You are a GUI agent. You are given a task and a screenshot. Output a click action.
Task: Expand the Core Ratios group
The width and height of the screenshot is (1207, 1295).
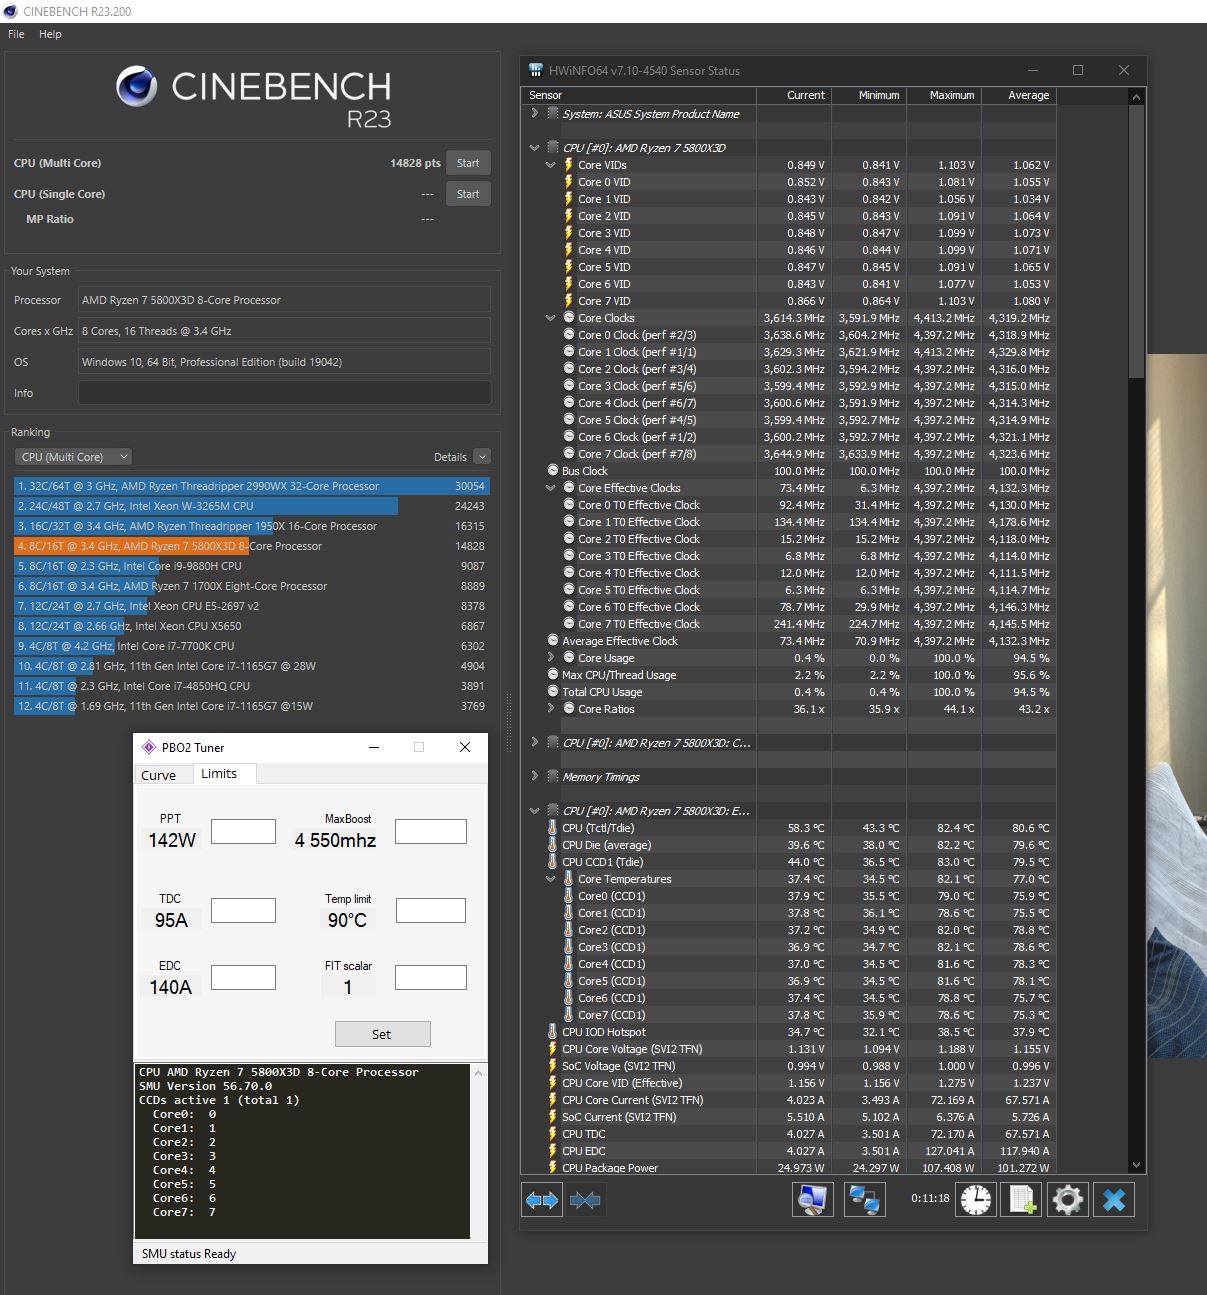tap(550, 709)
